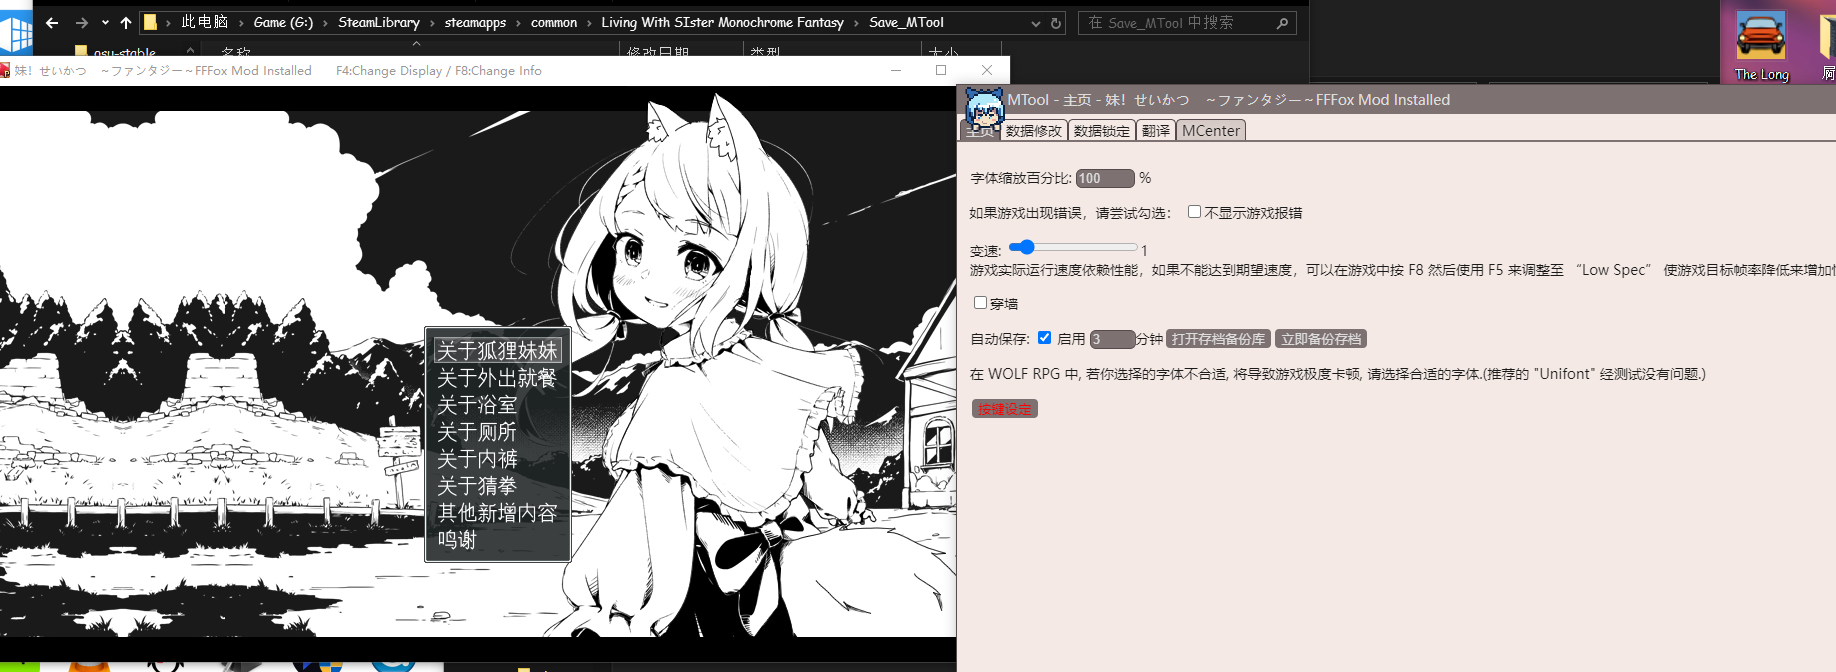The height and width of the screenshot is (672, 1836).
Task: Click the game window title bar icon
Action: click(5, 70)
